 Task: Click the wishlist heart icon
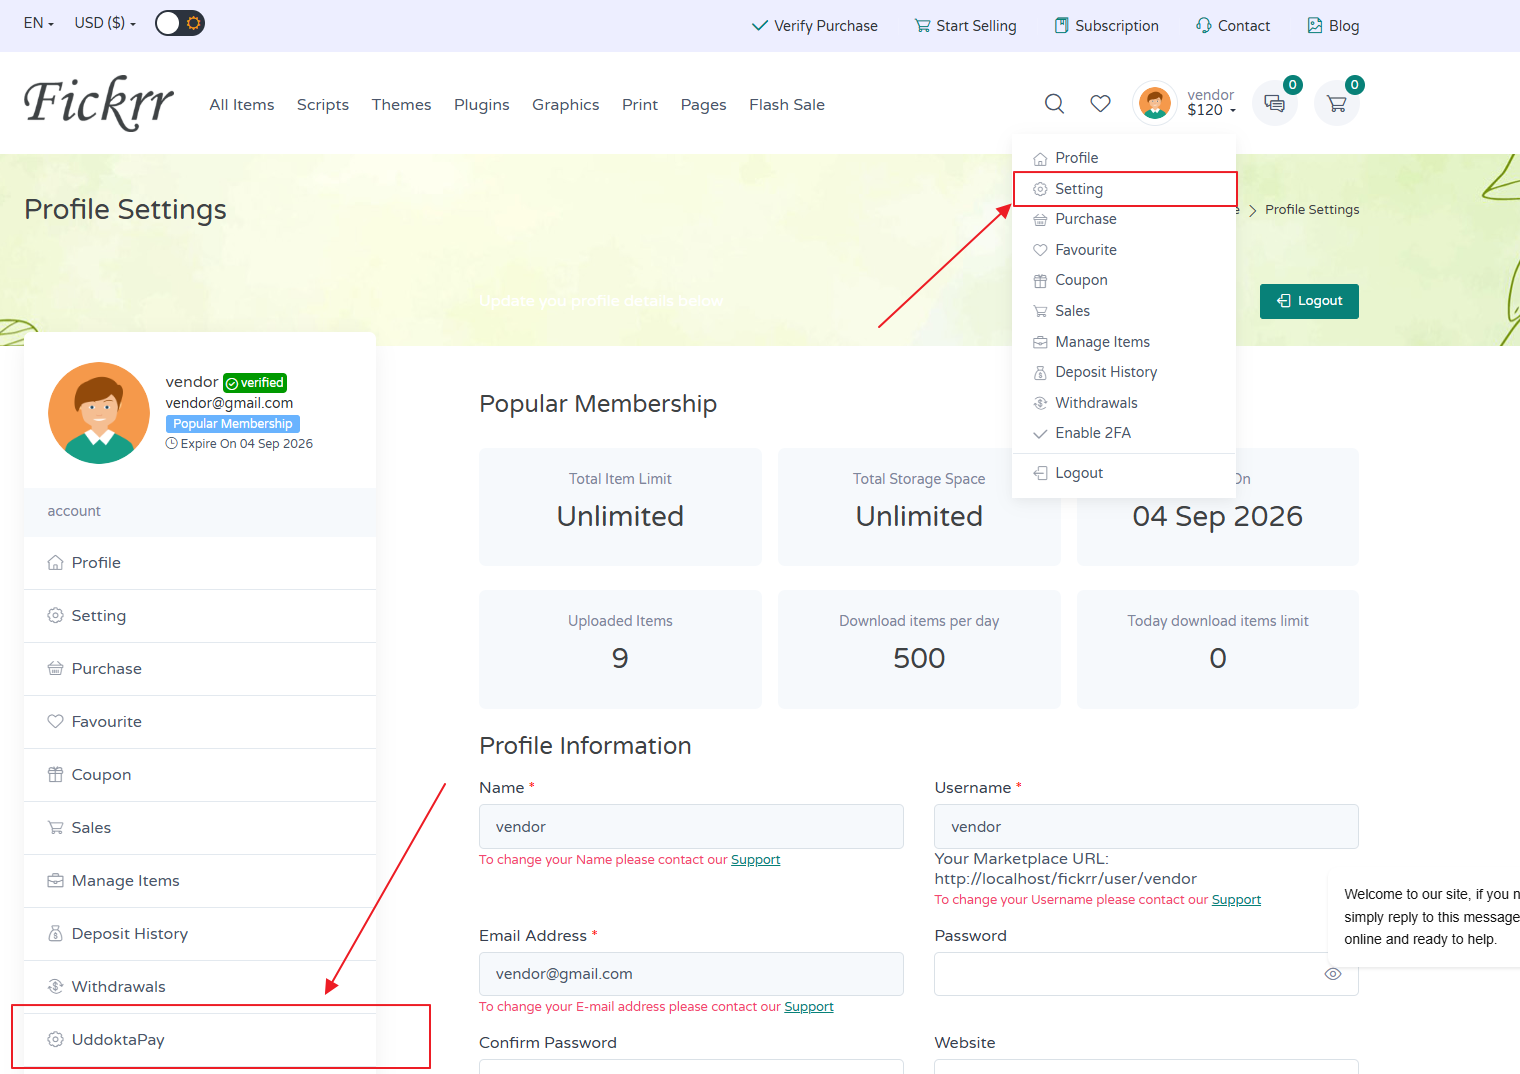point(1100,103)
